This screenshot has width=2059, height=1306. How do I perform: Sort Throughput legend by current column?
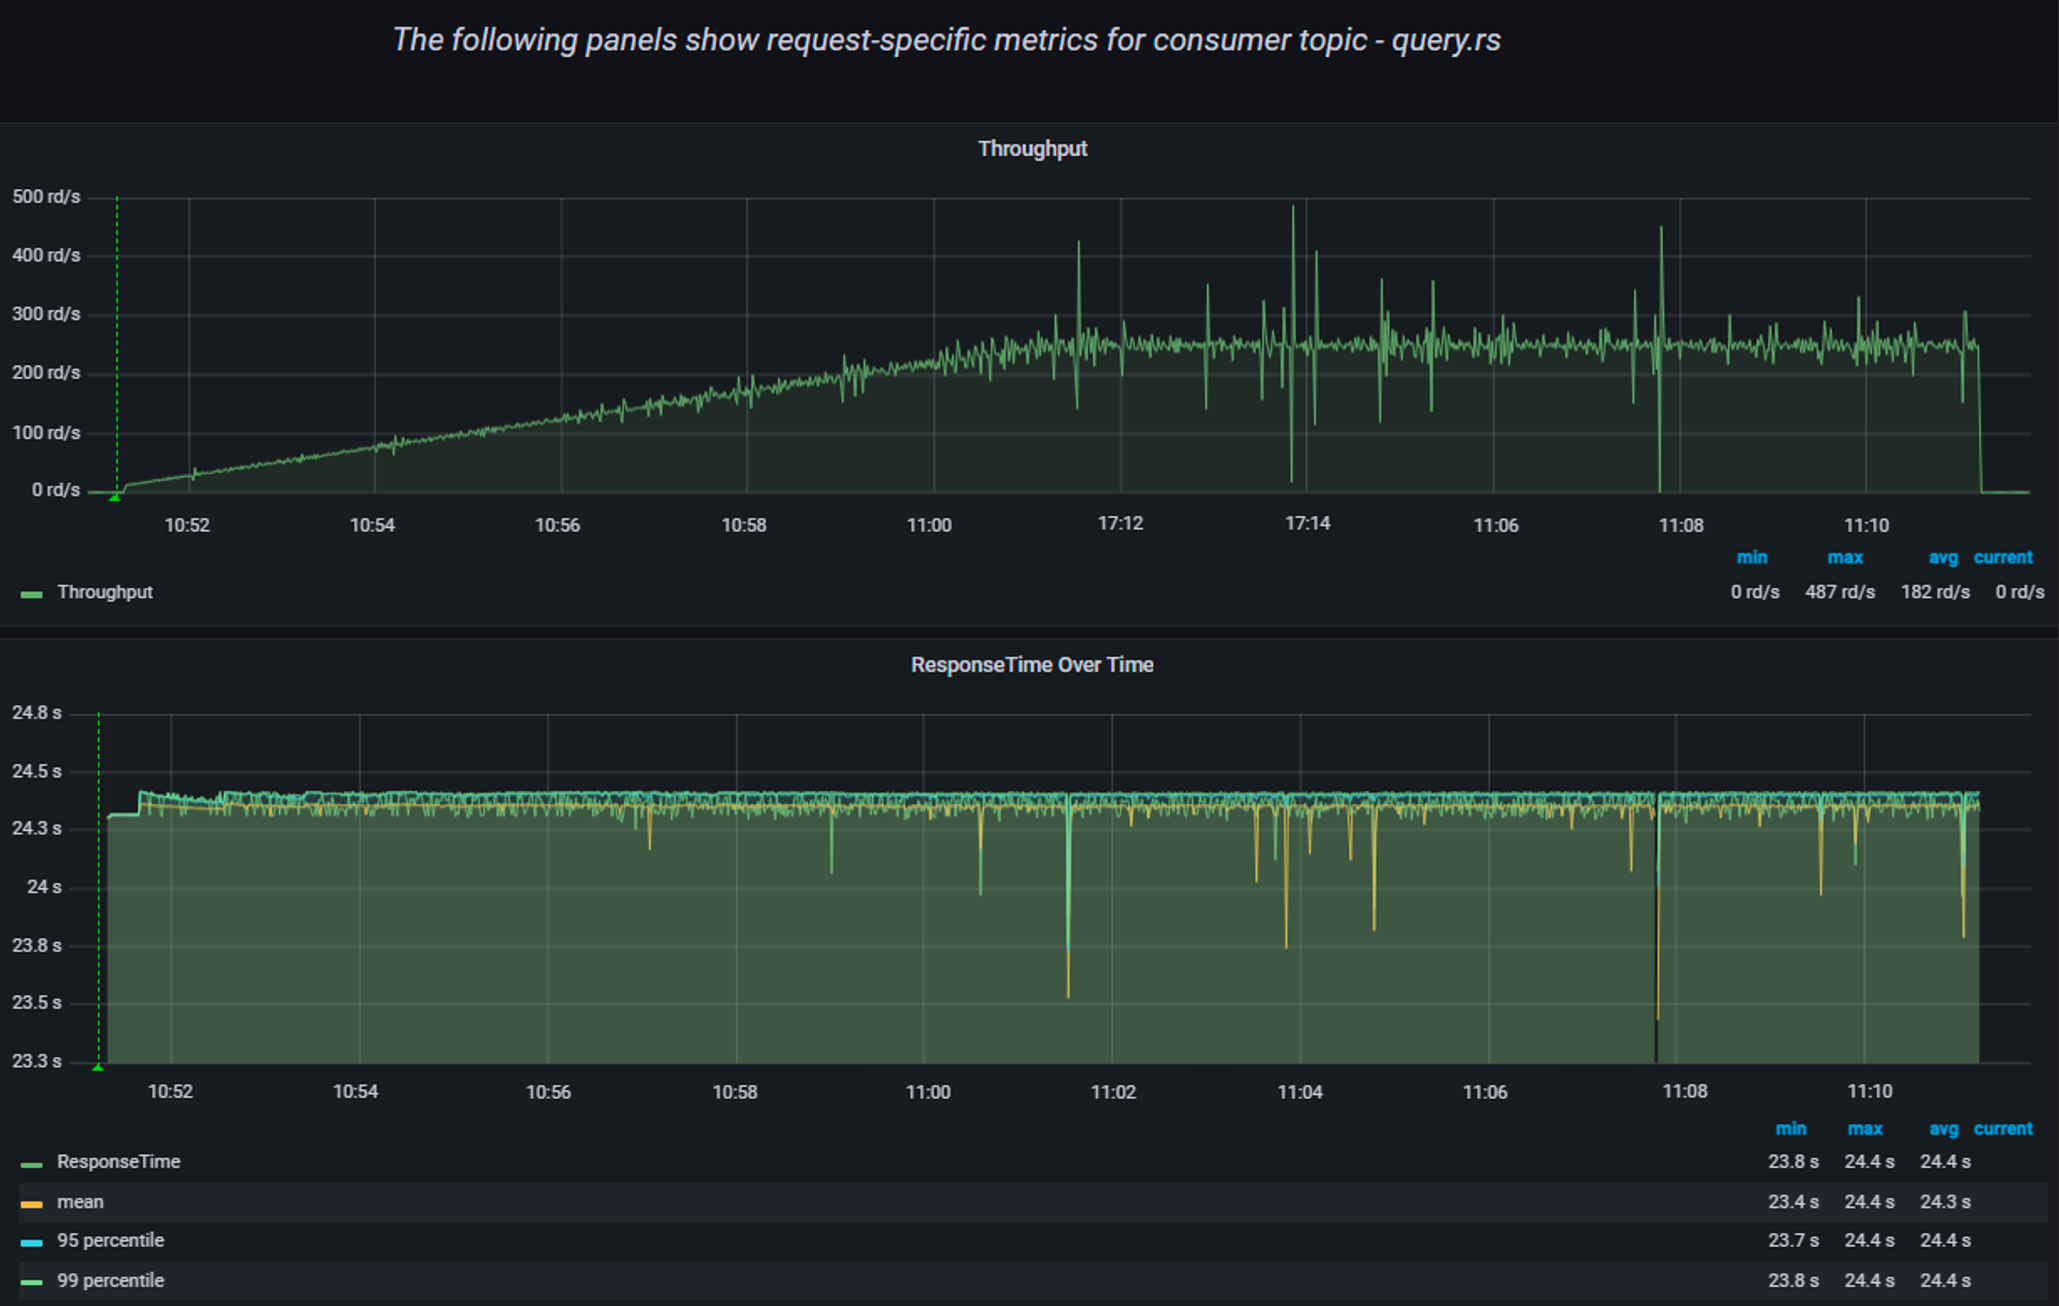click(2002, 558)
